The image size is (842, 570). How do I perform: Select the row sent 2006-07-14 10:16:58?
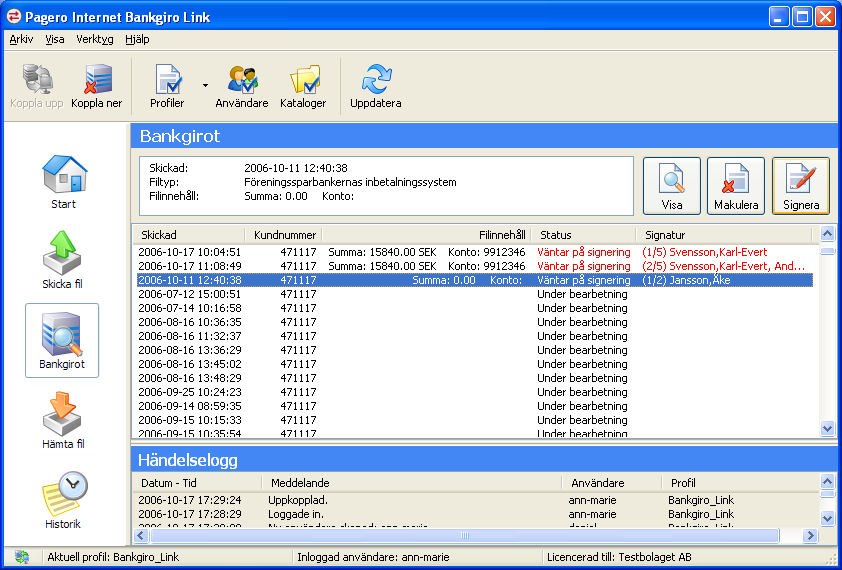click(x=473, y=308)
